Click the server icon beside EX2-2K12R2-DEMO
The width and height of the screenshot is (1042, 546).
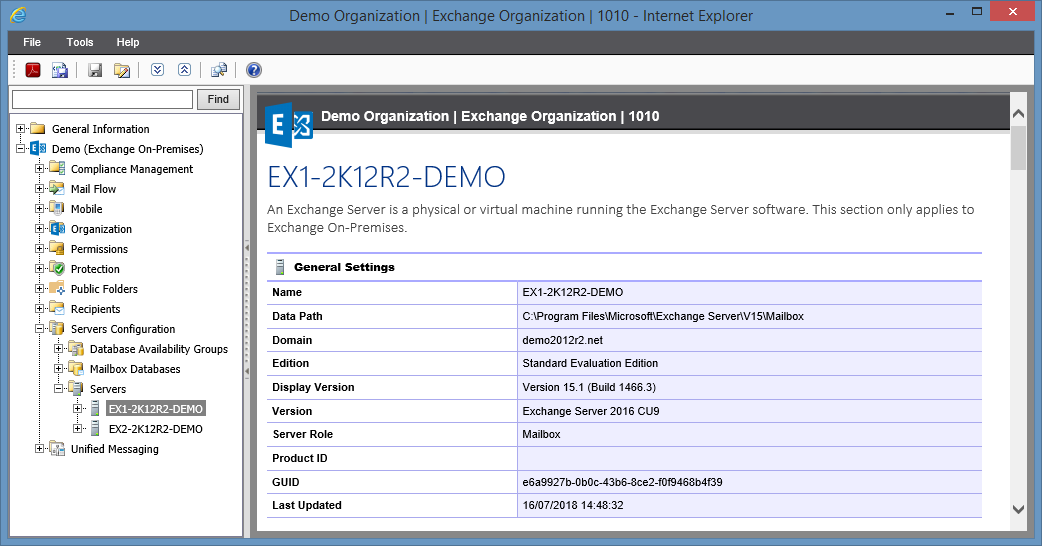pos(95,428)
